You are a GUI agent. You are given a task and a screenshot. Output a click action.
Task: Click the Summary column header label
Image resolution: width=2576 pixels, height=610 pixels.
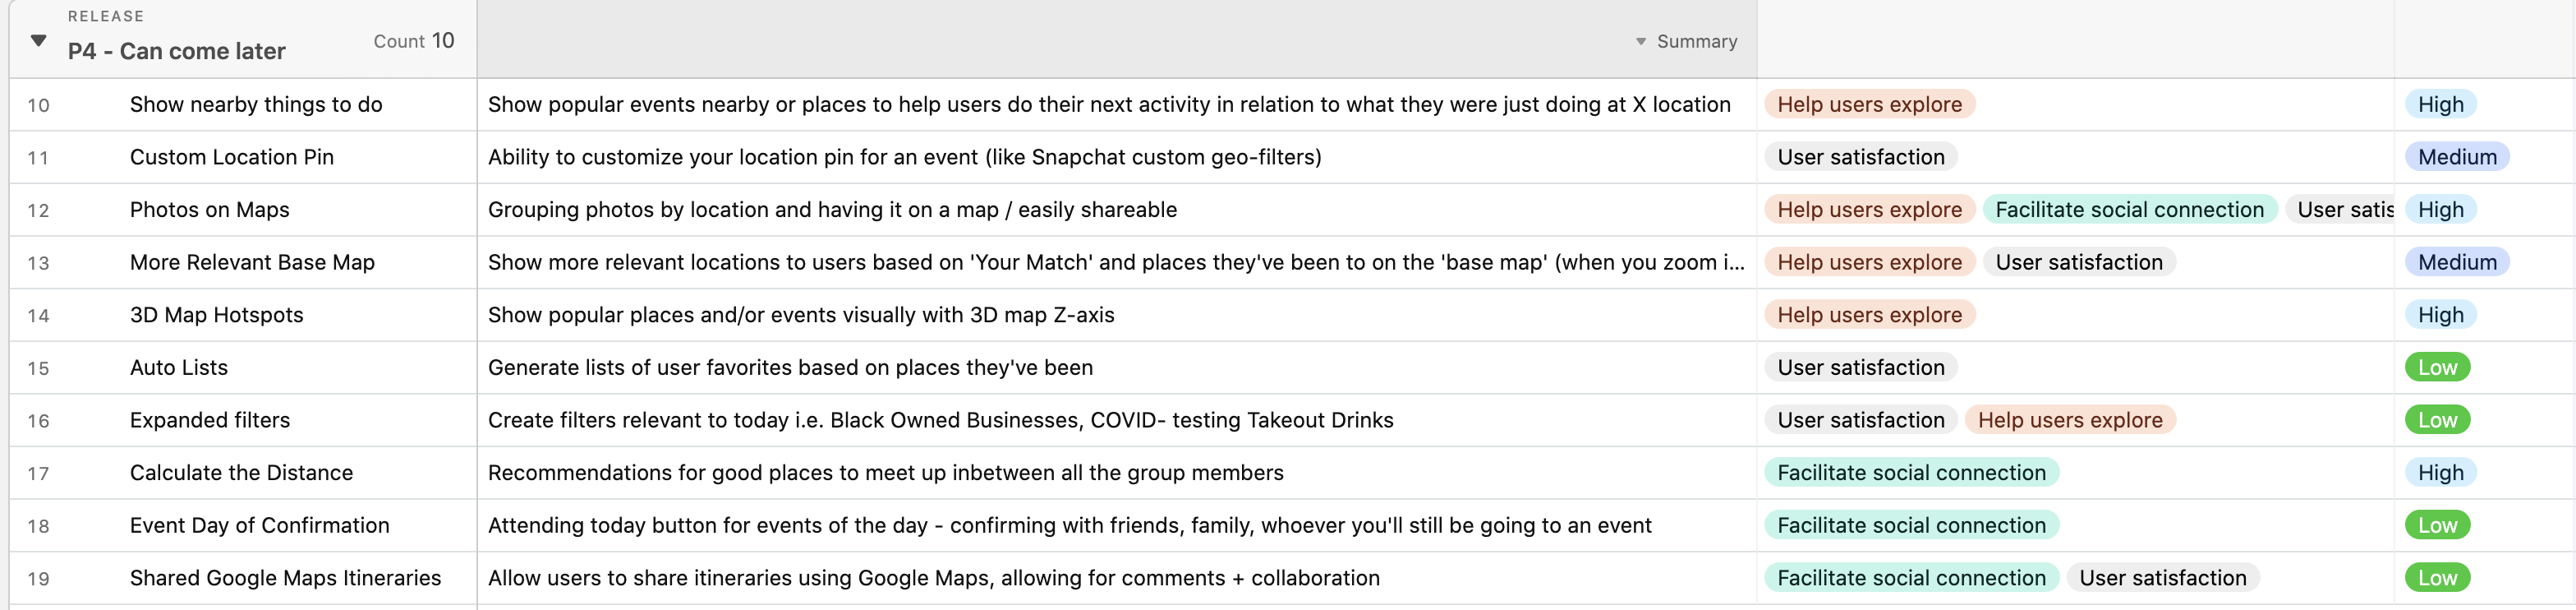tap(1696, 42)
